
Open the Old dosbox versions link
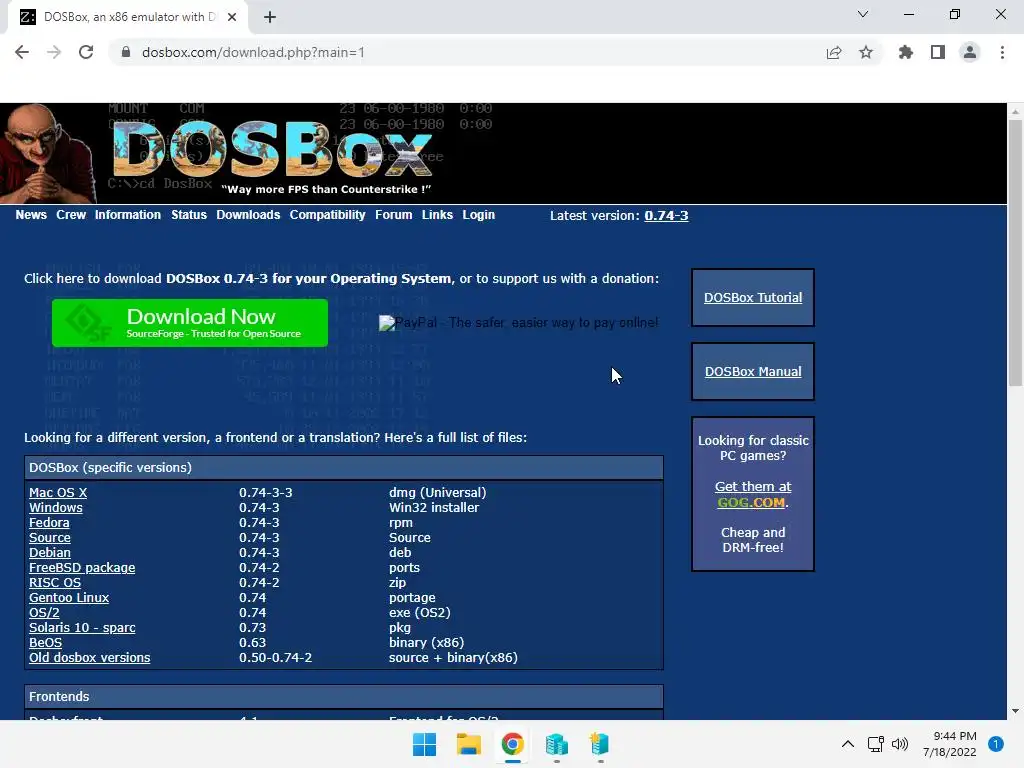89,658
